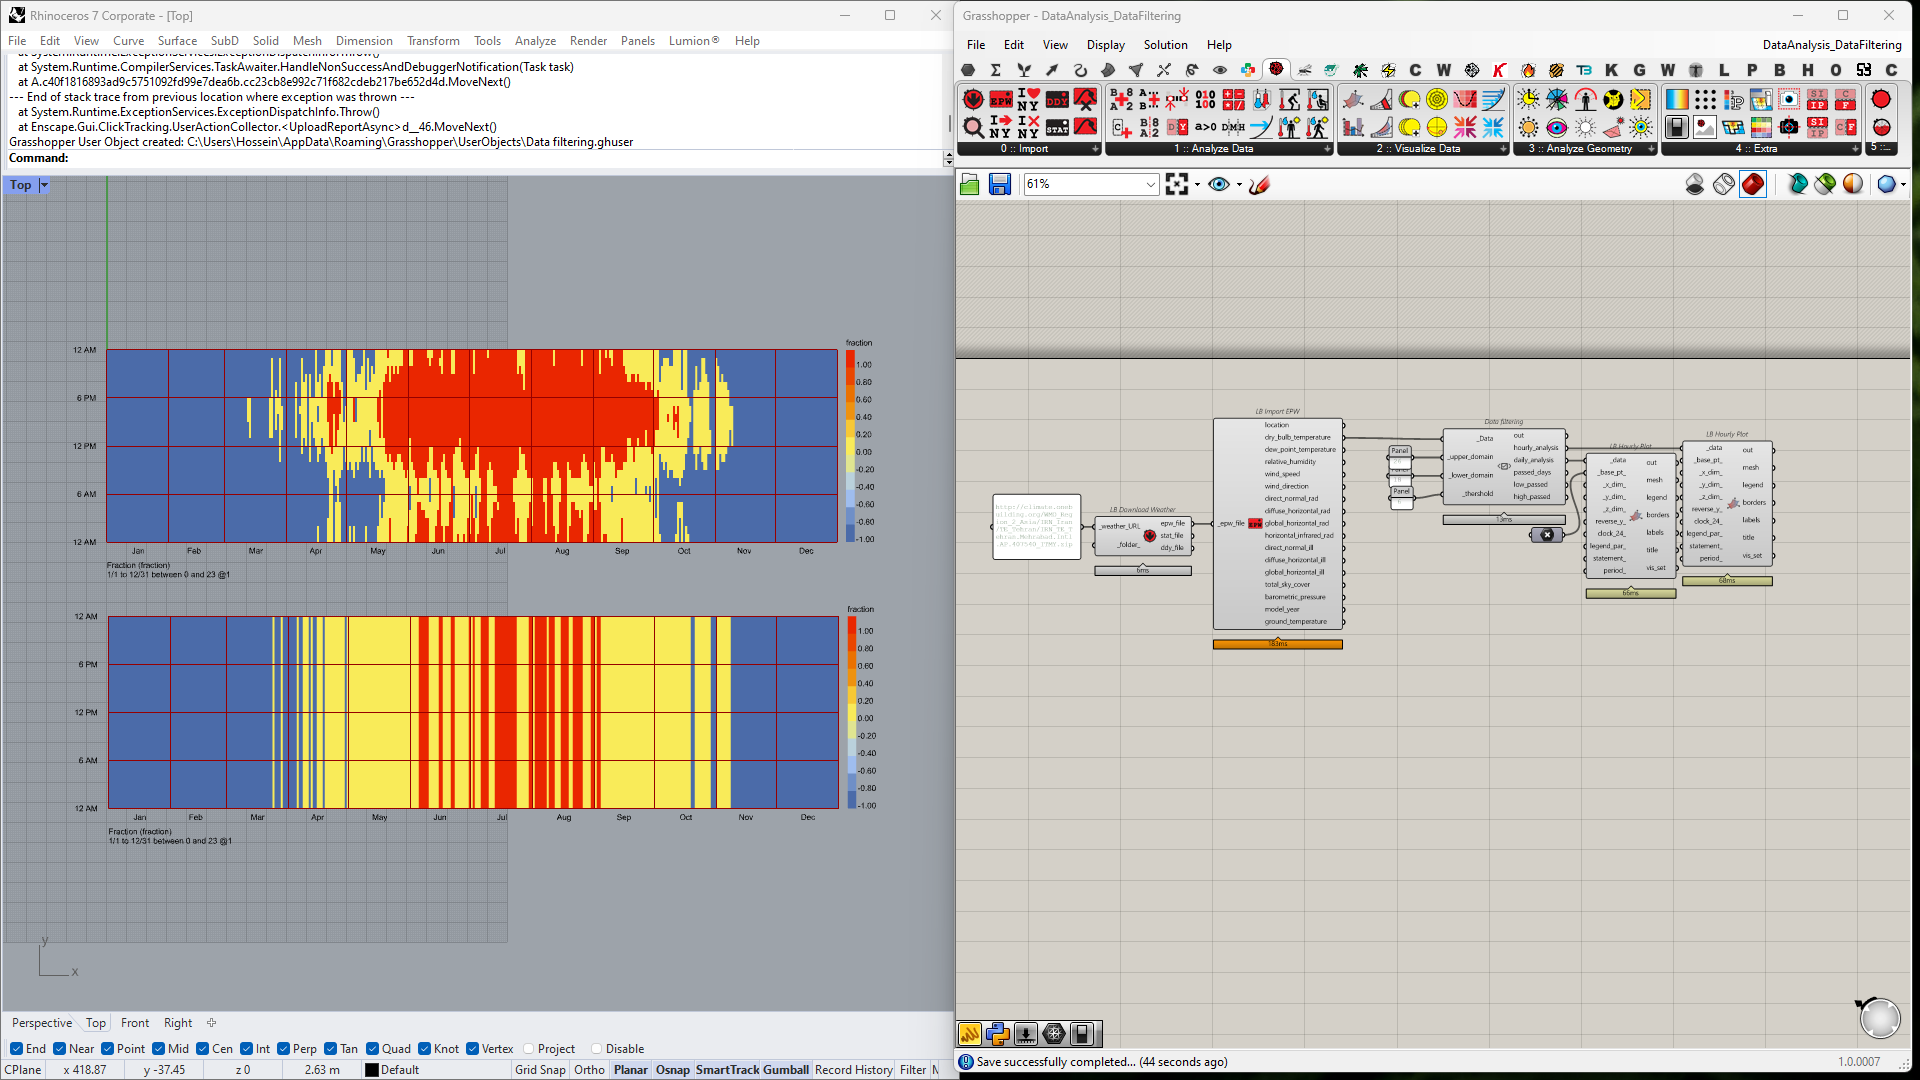The width and height of the screenshot is (1920, 1080).
Task: Click the download arrow icon in bottom bar
Action: [x=1026, y=1034]
